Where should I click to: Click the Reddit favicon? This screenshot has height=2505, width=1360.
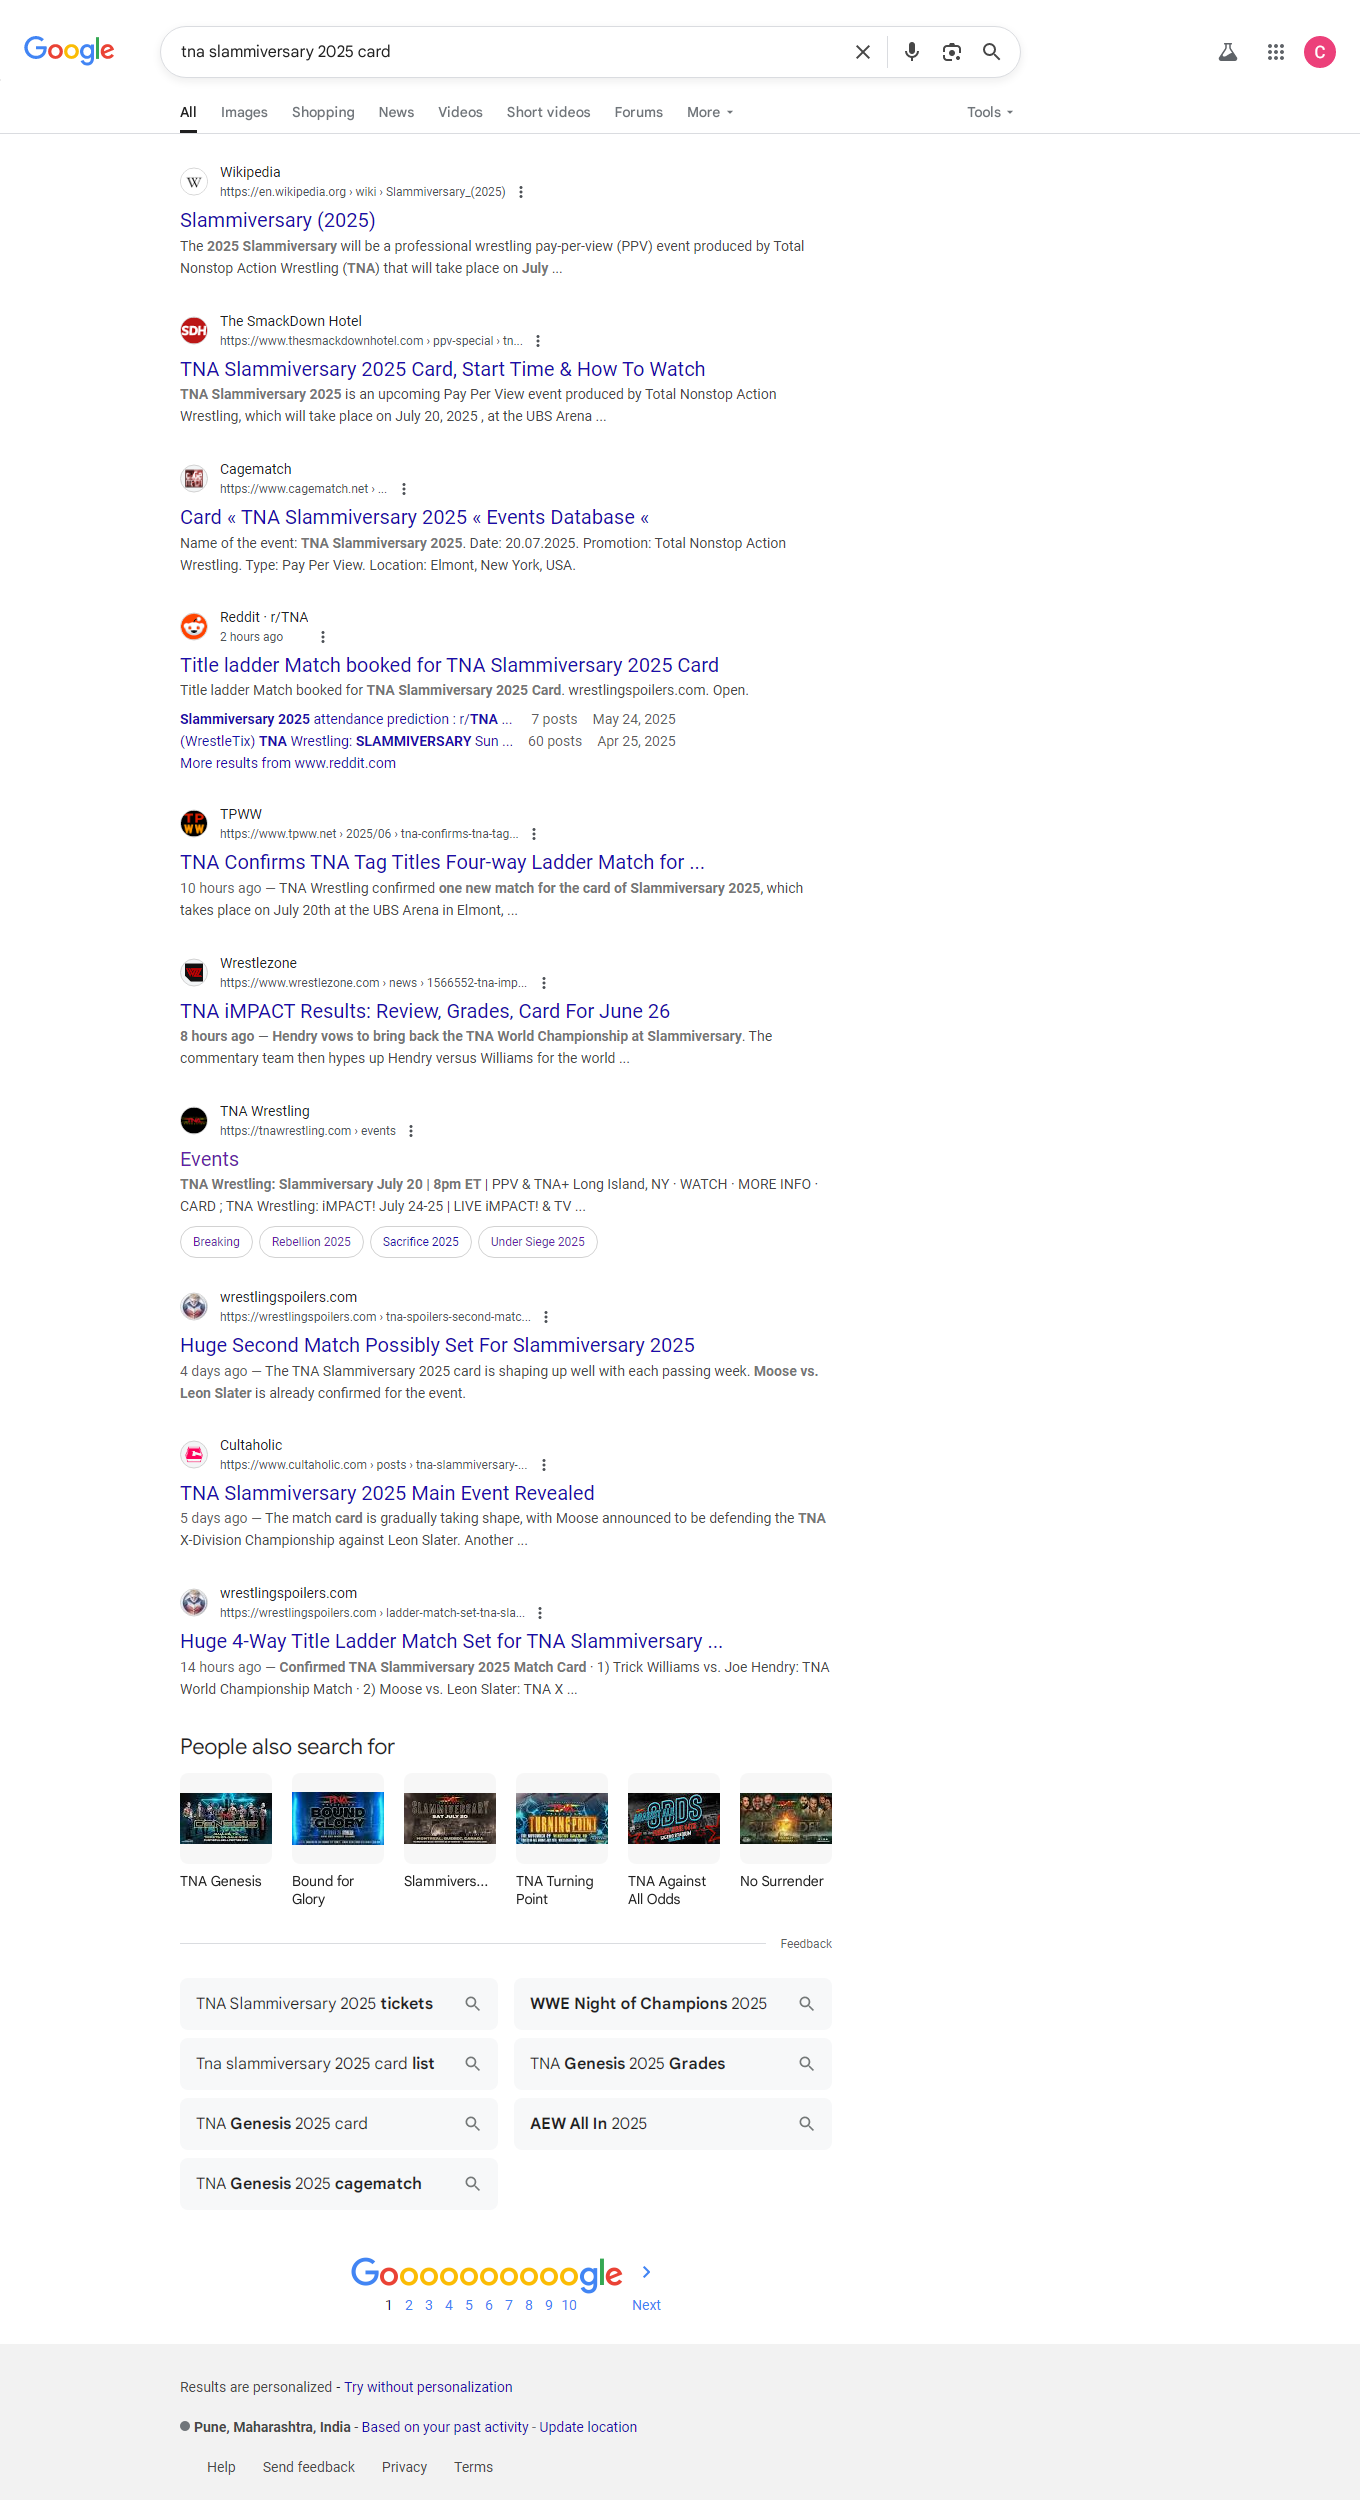coord(194,626)
